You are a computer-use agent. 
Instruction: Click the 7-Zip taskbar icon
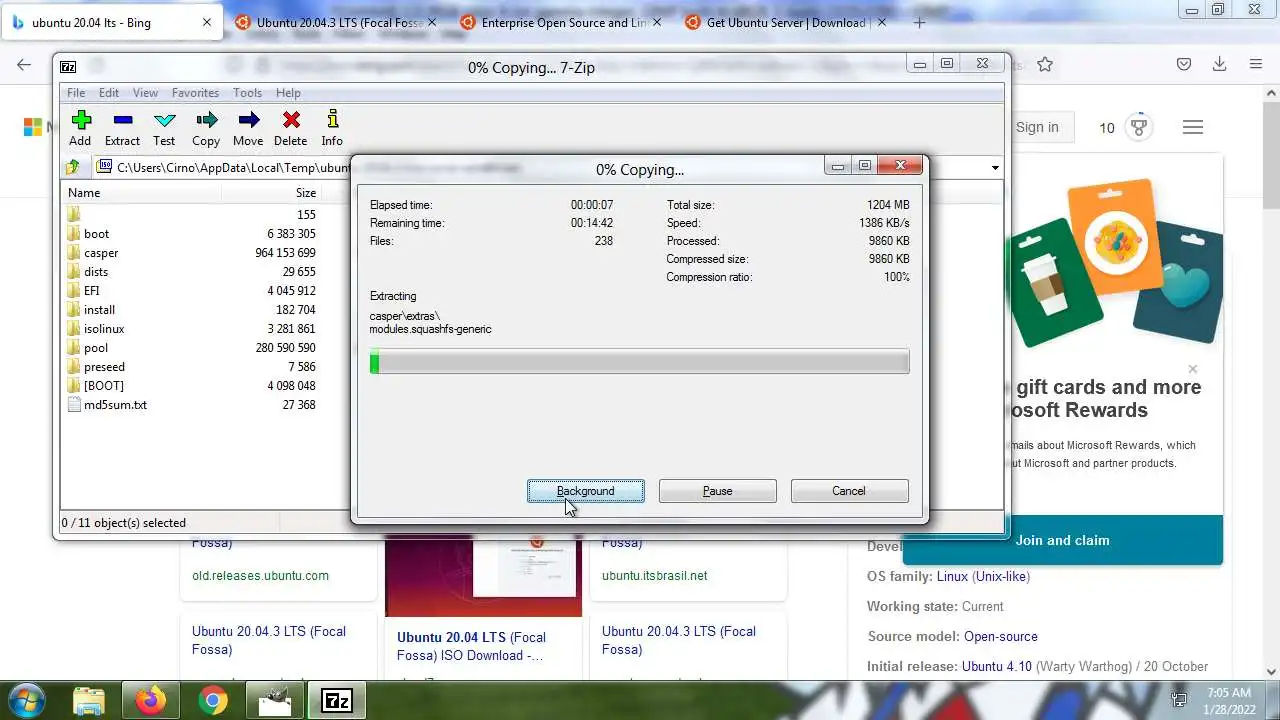pos(336,700)
